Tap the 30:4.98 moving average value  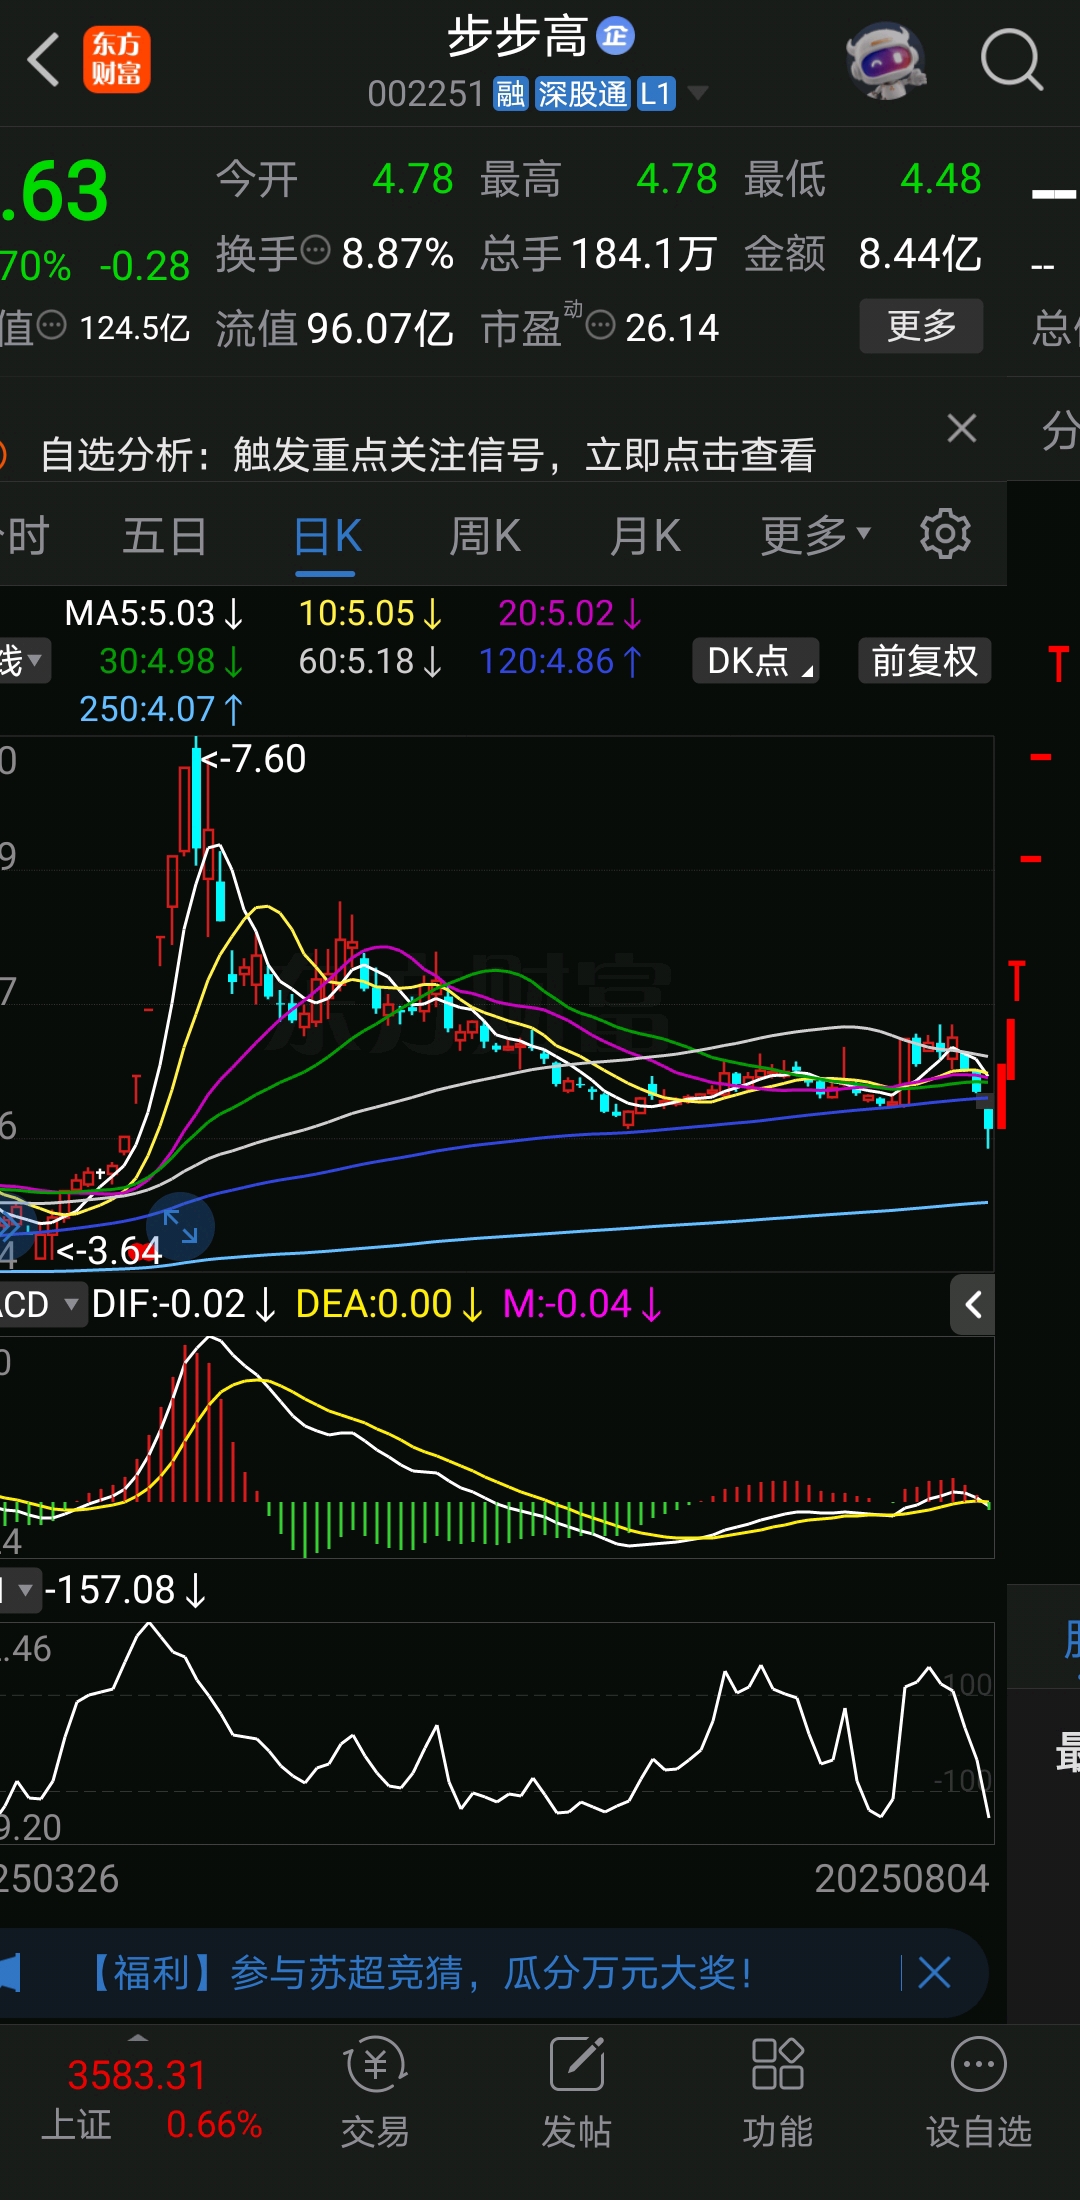(x=172, y=661)
